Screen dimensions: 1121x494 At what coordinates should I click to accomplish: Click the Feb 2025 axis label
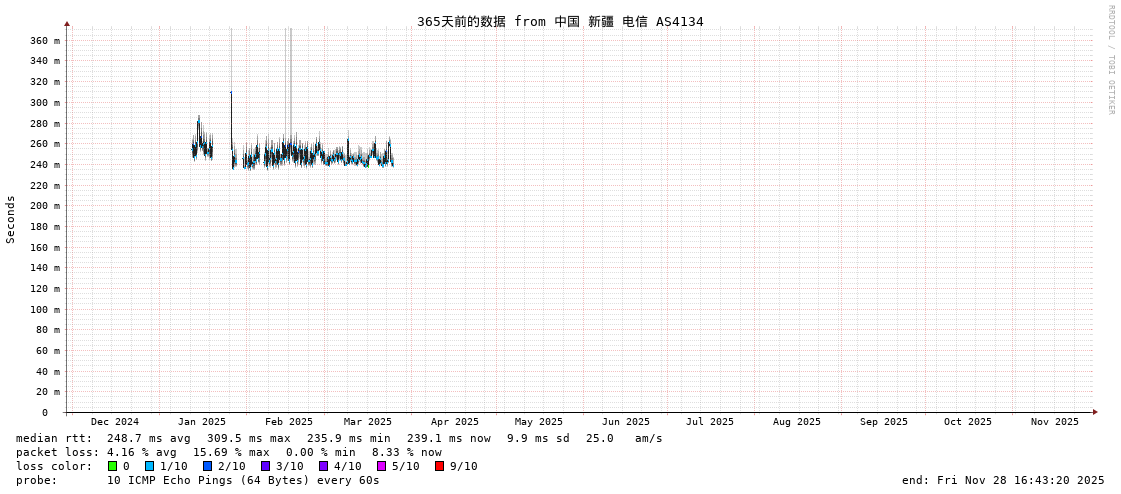pyautogui.click(x=289, y=422)
